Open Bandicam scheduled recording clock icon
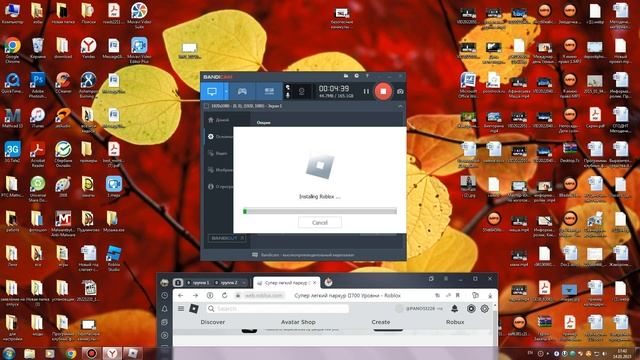The width and height of the screenshot is (640, 360). [356, 76]
